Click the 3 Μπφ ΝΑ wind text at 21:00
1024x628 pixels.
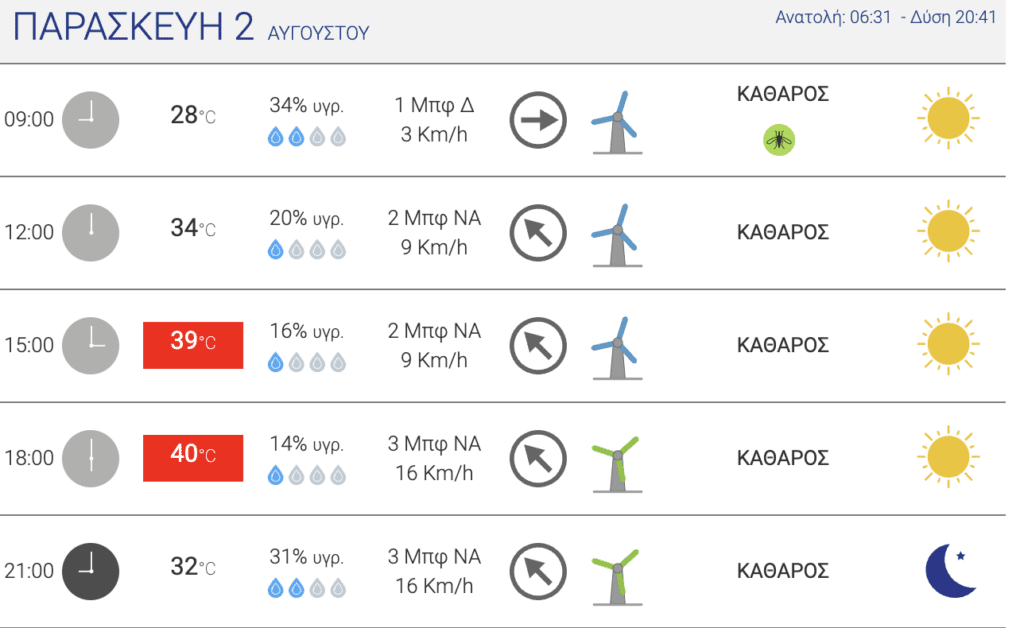tap(434, 556)
